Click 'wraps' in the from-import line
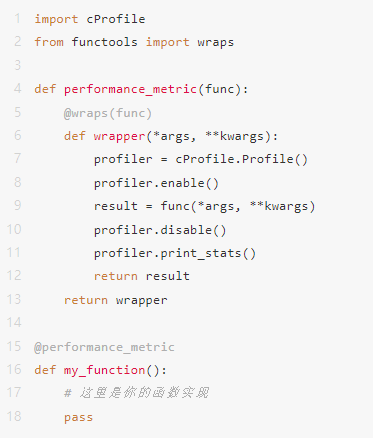 point(216,42)
